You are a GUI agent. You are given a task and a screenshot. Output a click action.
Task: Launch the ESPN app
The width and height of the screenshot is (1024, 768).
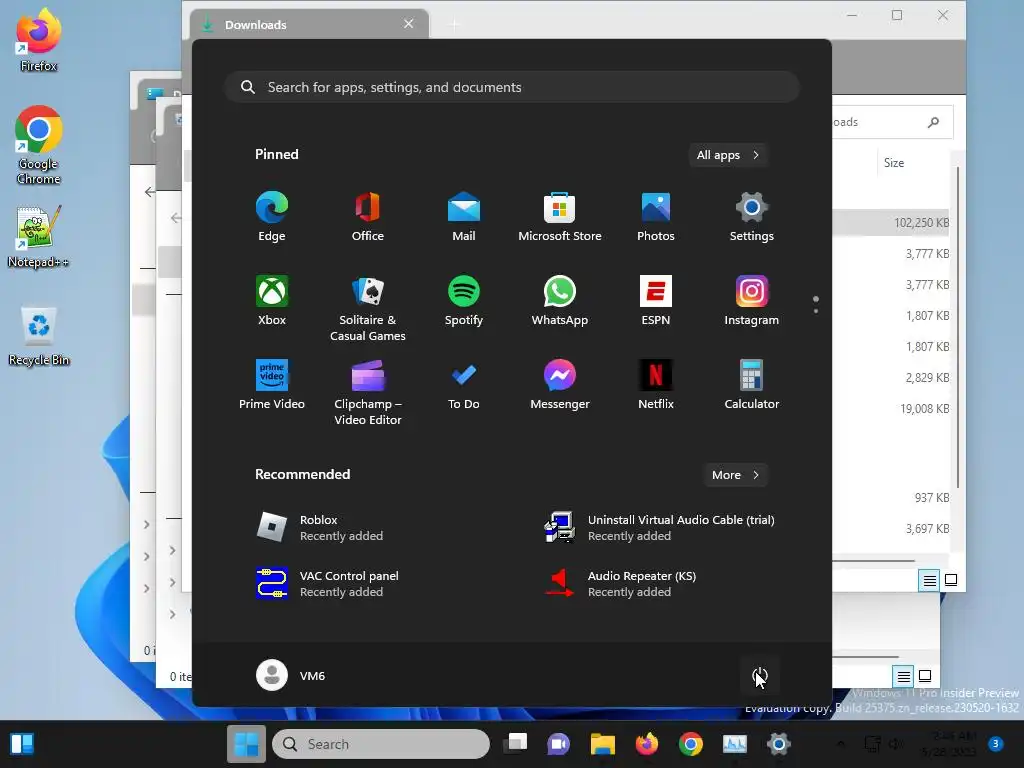pos(656,300)
